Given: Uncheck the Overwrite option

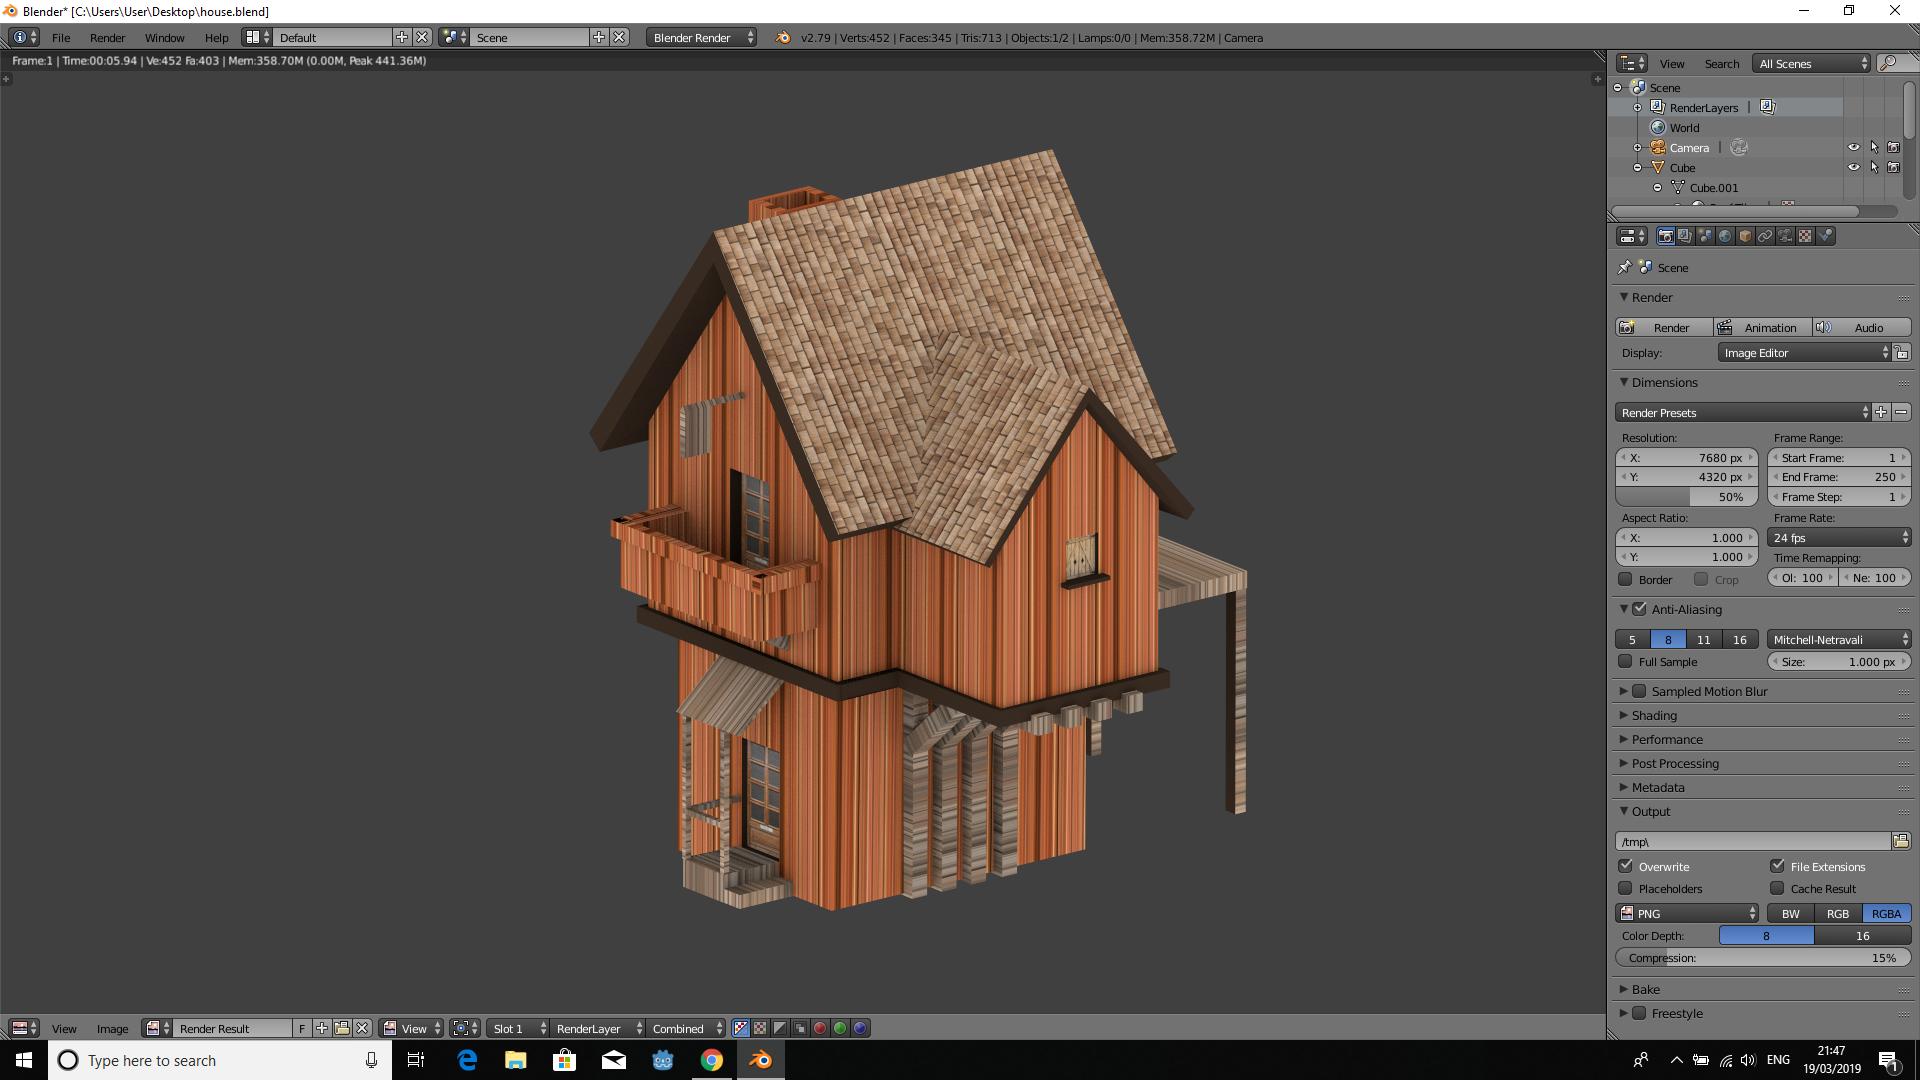Looking at the screenshot, I should click(x=1625, y=866).
